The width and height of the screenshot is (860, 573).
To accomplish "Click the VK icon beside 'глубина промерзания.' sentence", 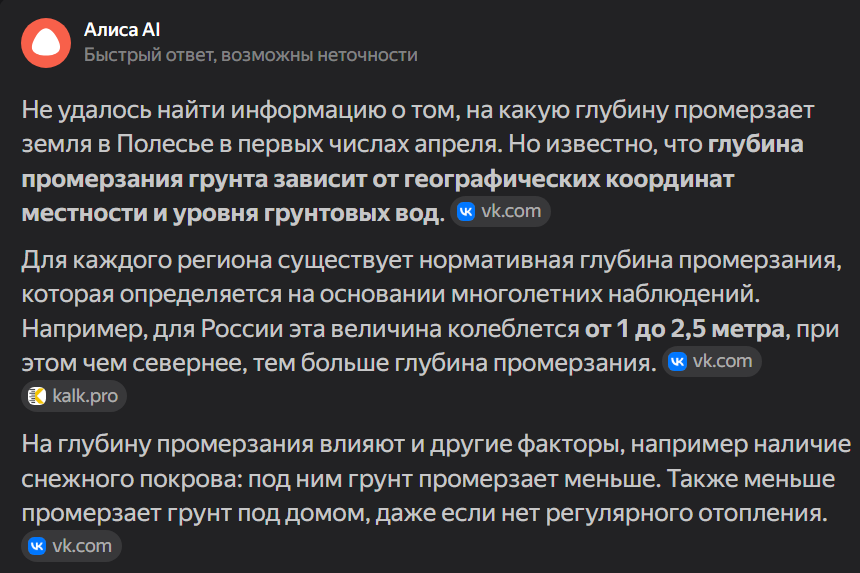I will click(x=677, y=361).
